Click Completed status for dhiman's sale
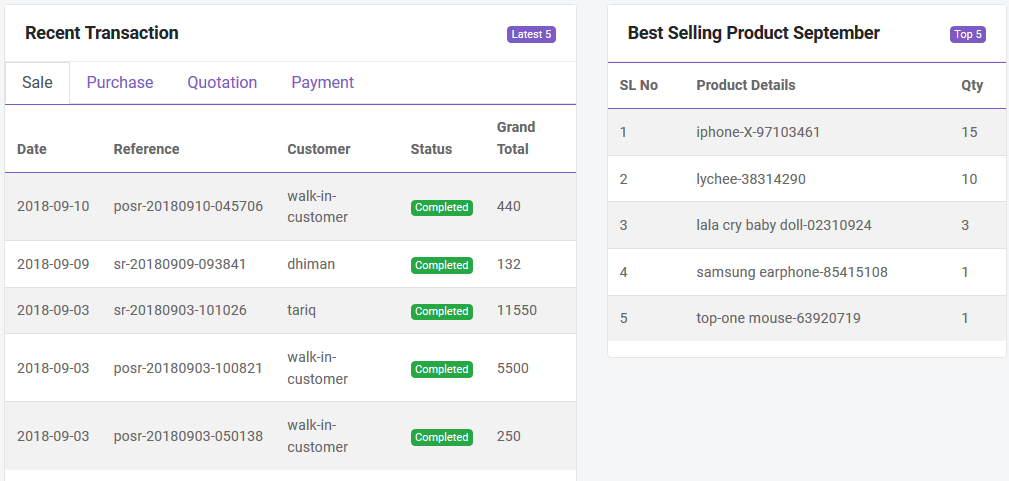The height and width of the screenshot is (481, 1009). (x=441, y=266)
